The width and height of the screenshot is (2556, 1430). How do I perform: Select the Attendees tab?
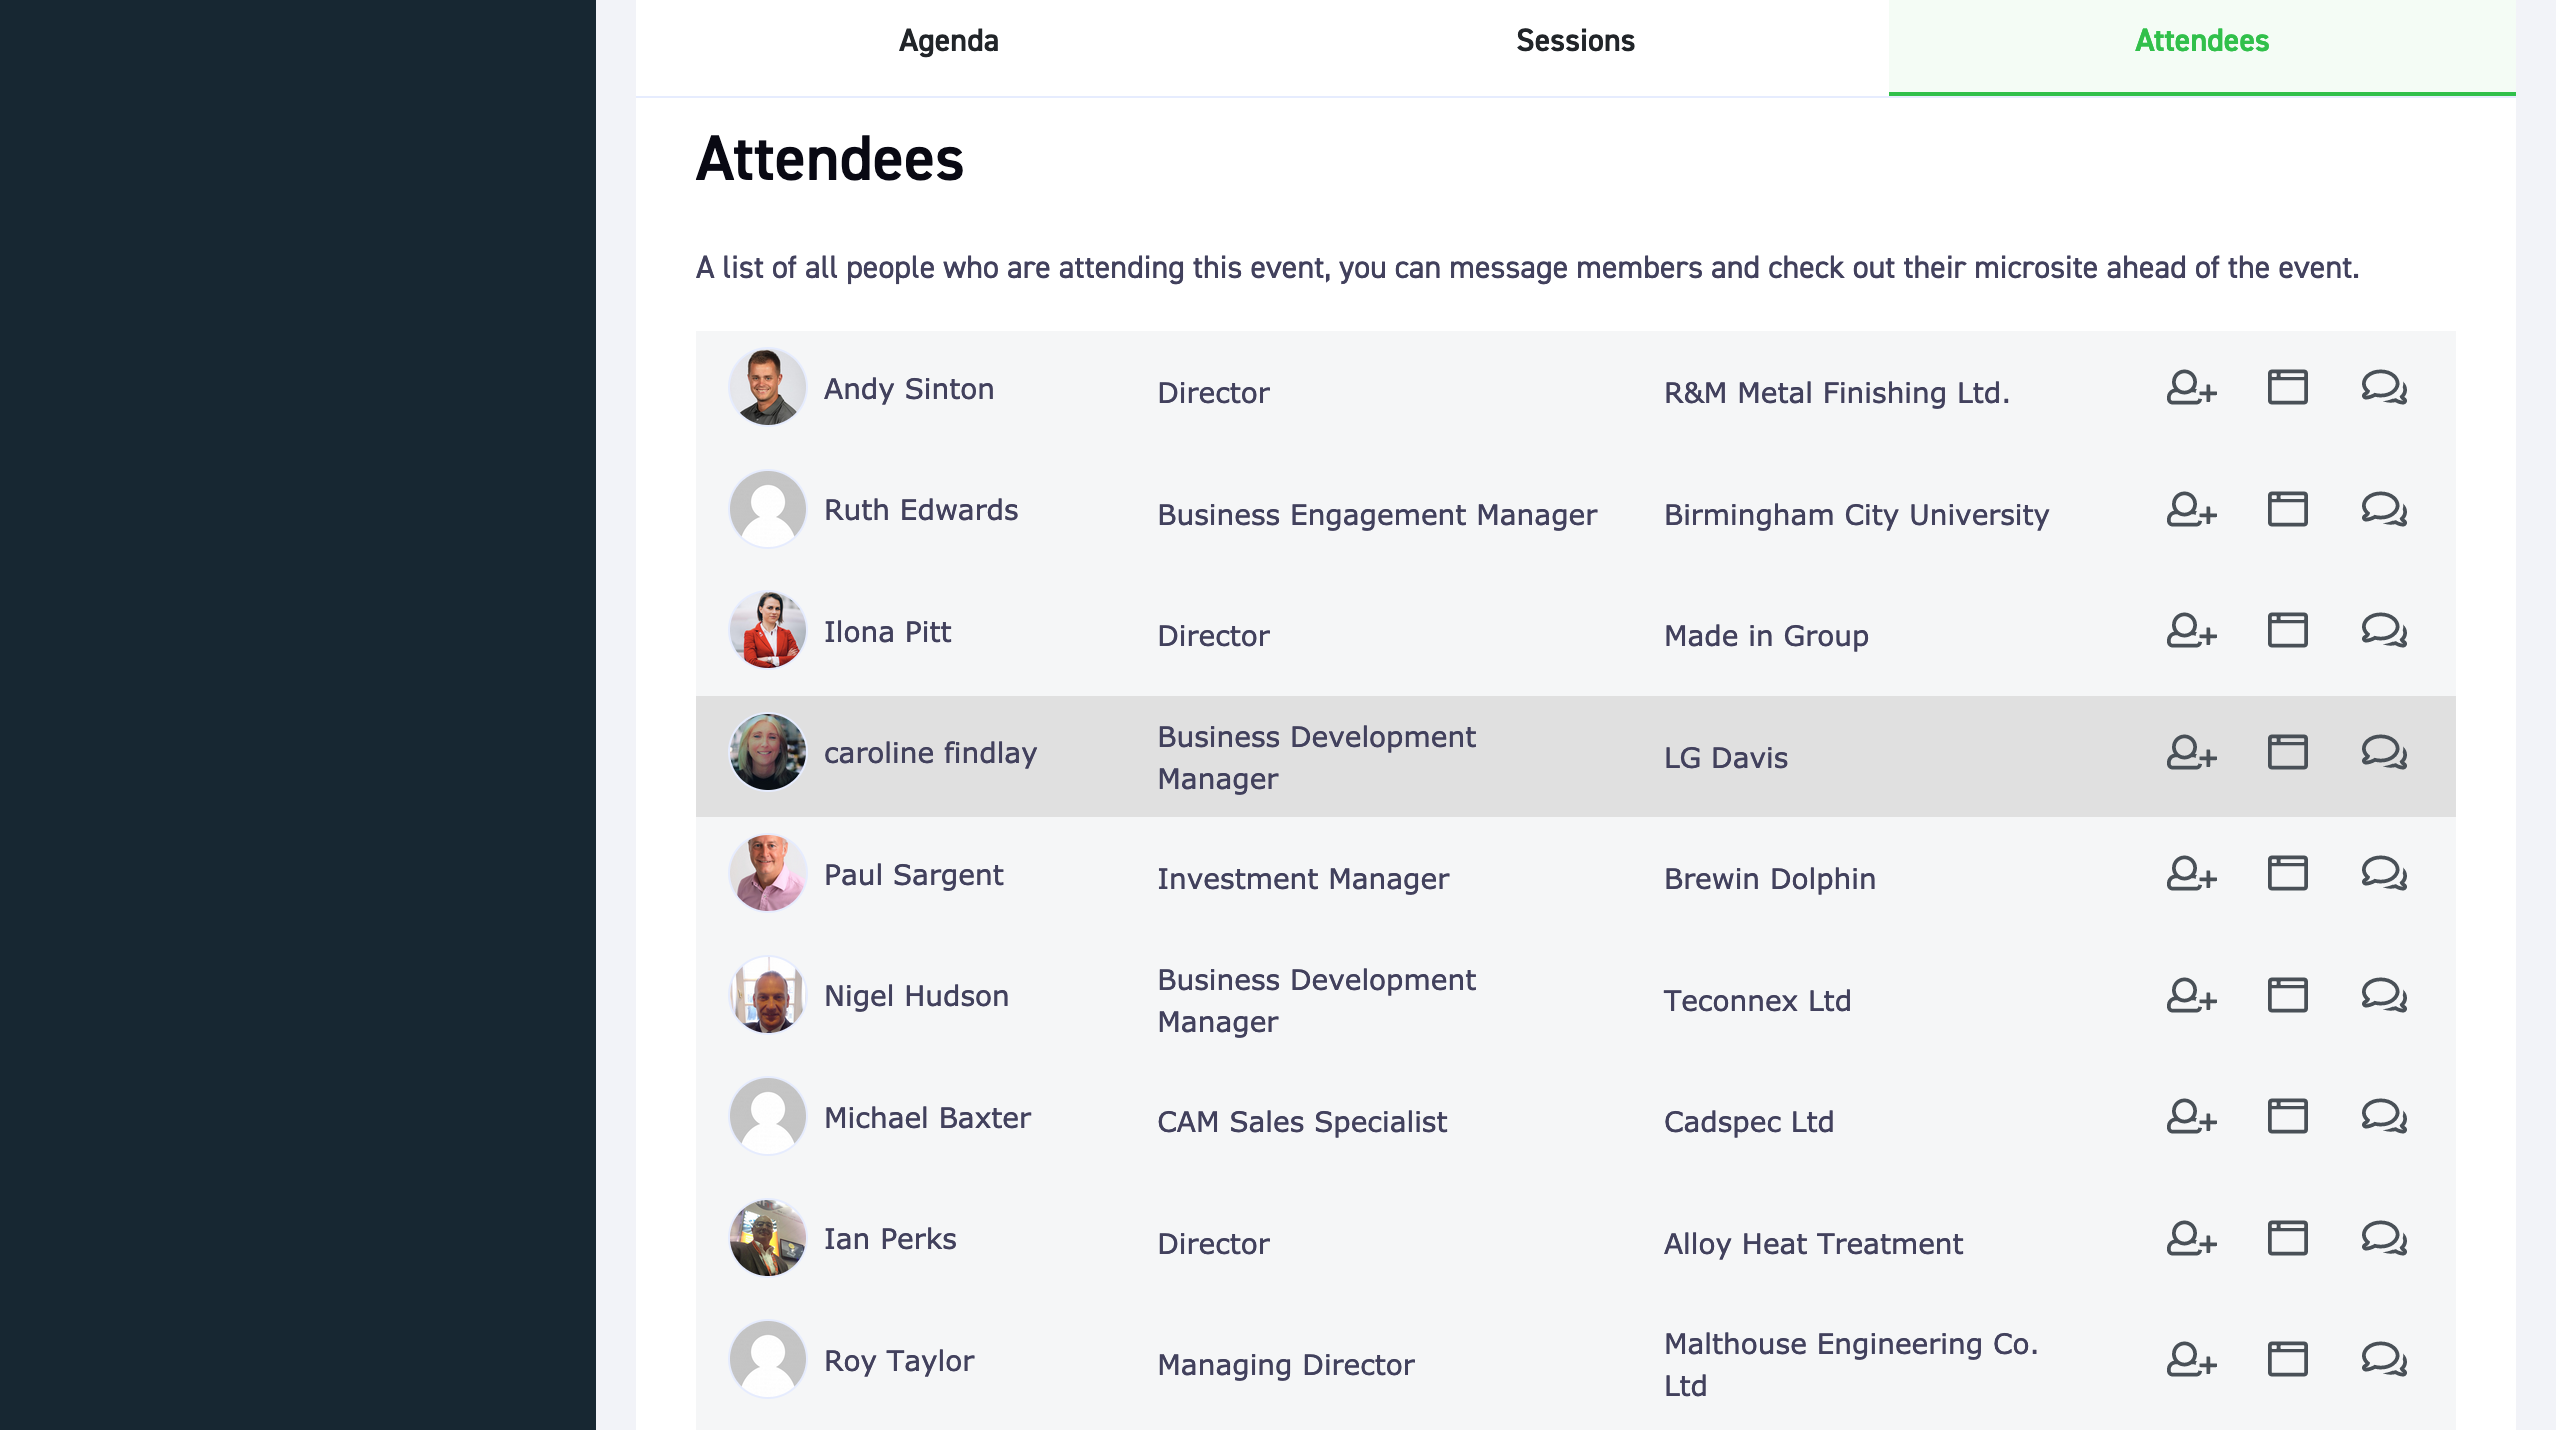click(x=2202, y=41)
